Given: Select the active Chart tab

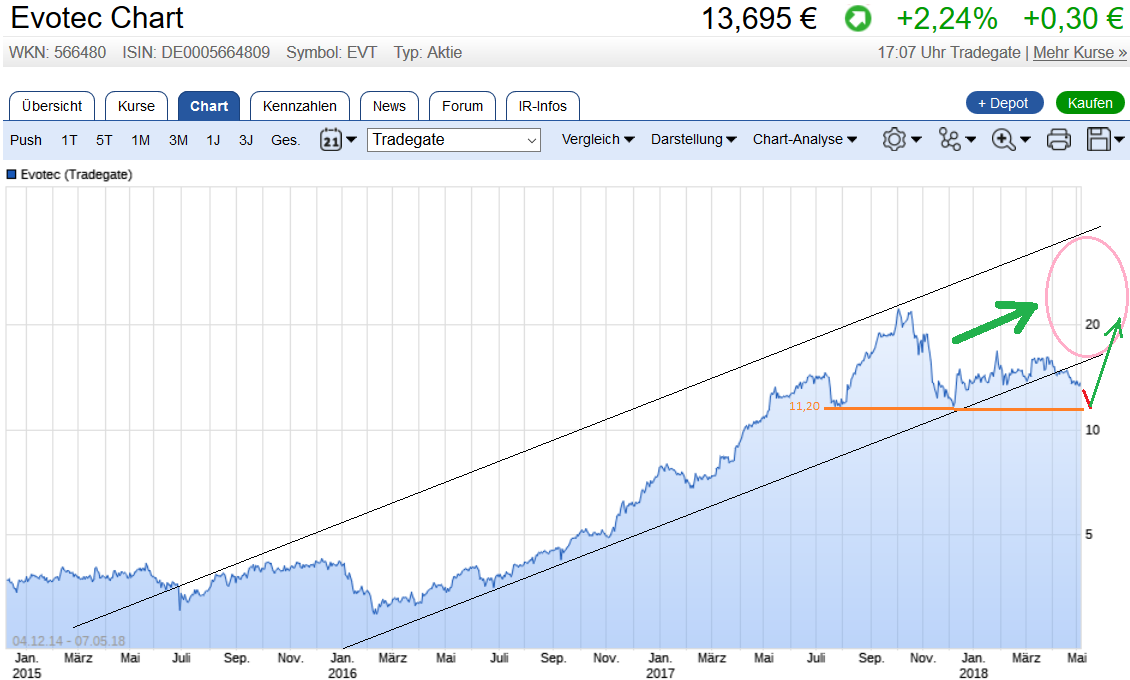Looking at the screenshot, I should click(209, 106).
